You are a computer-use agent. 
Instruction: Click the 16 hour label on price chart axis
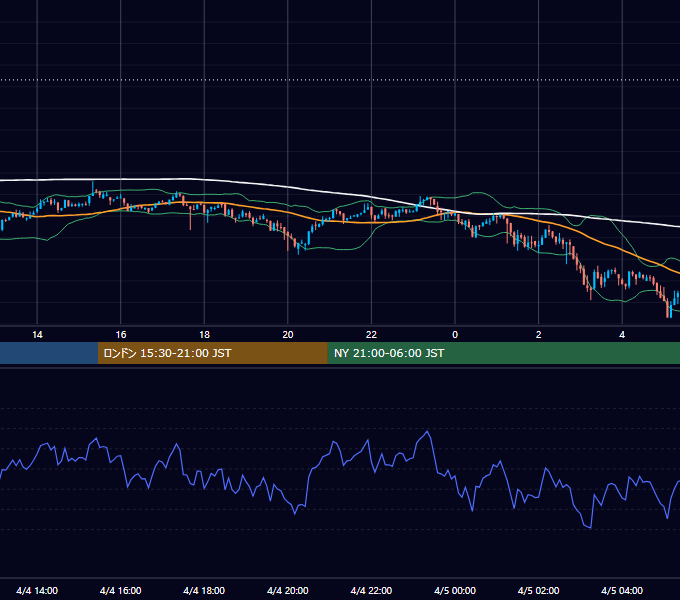121,335
